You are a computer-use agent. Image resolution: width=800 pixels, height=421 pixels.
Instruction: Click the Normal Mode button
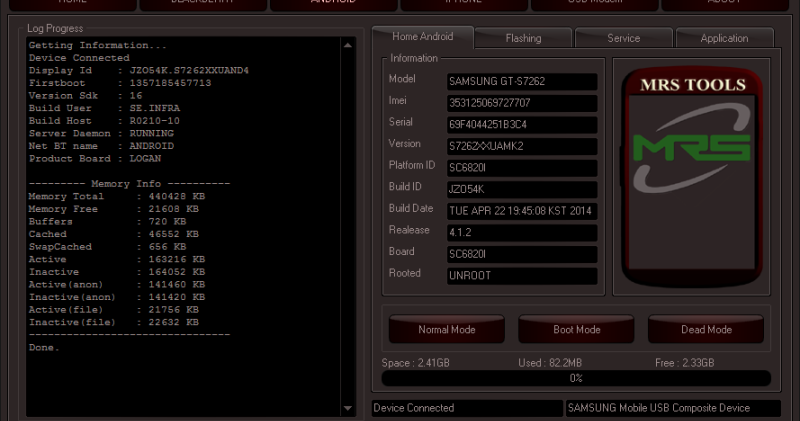446,329
